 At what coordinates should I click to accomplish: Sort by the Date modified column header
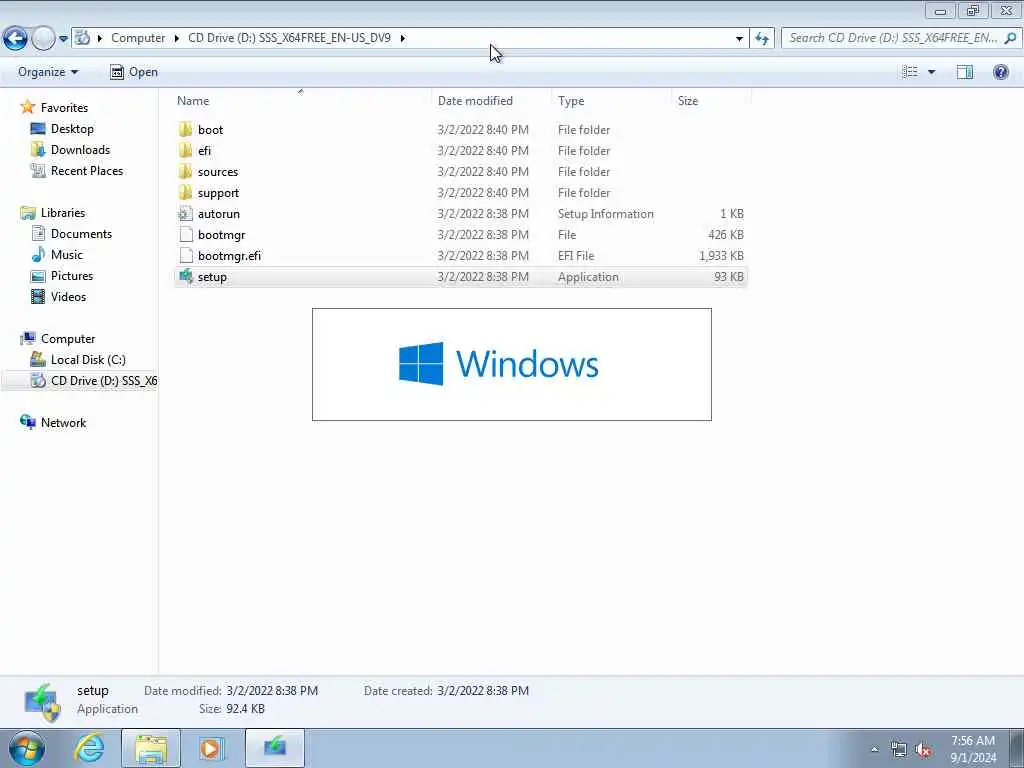tap(475, 101)
